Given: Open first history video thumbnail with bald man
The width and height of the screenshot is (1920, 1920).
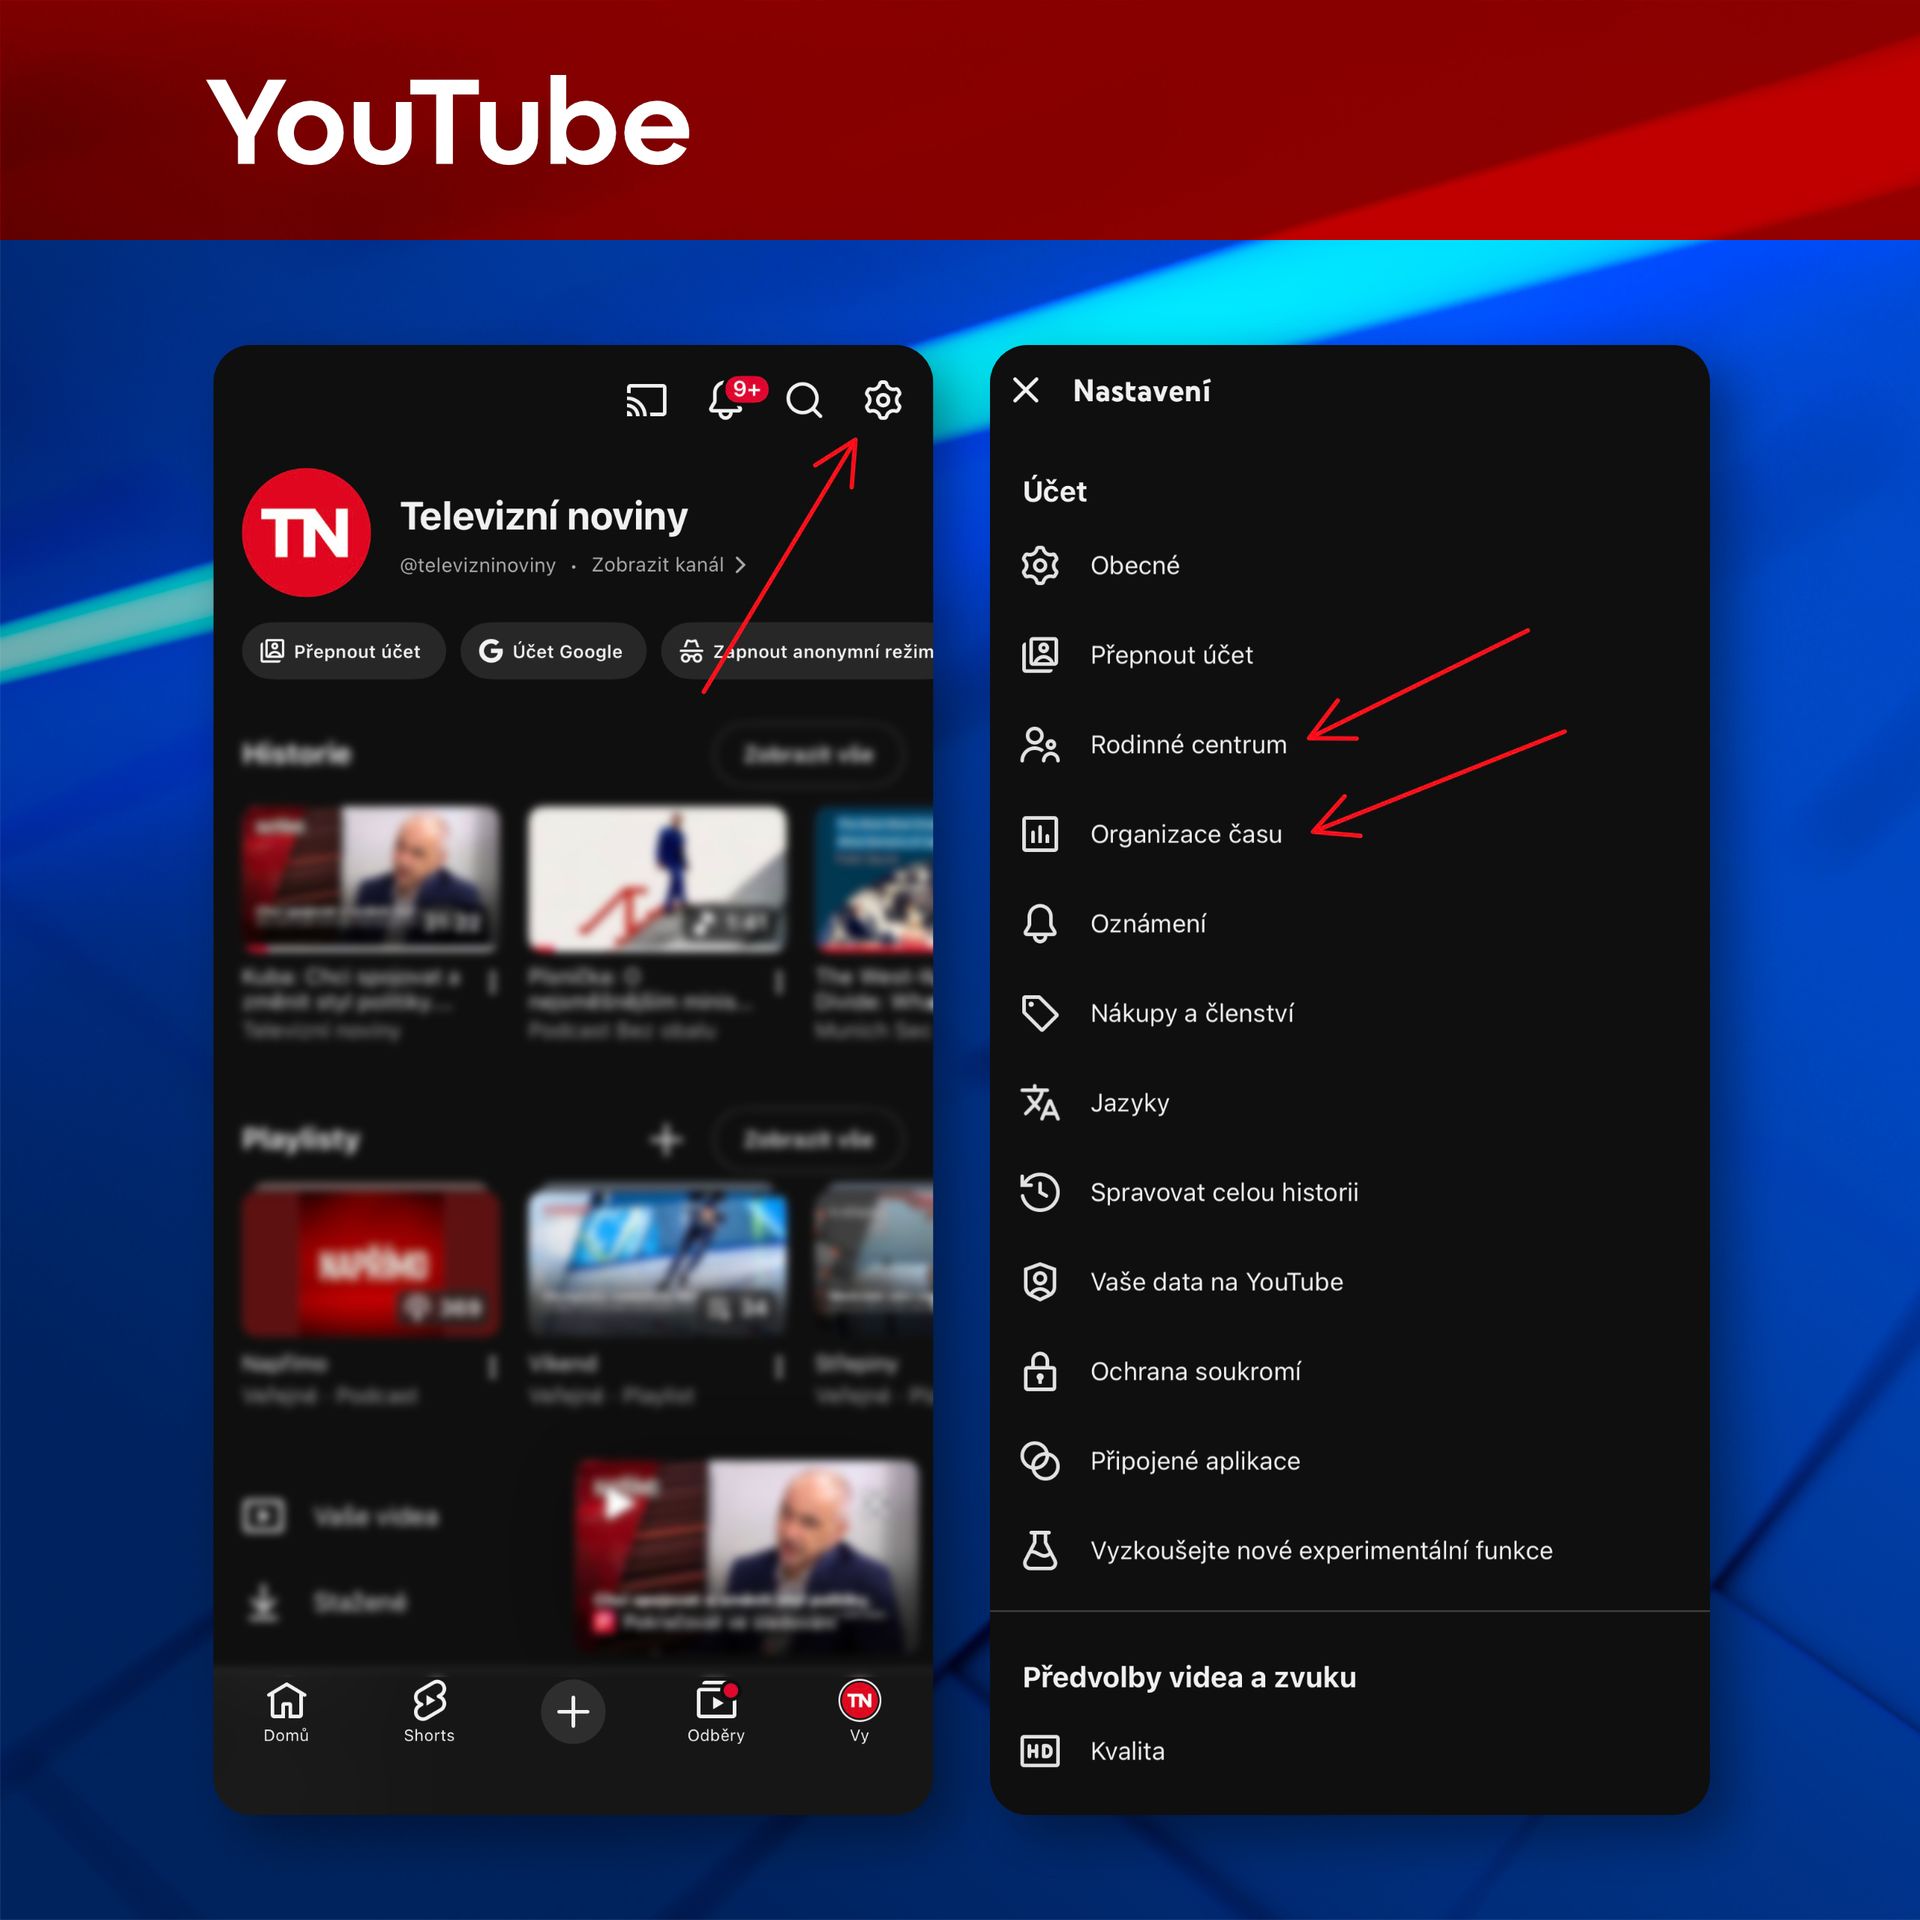Looking at the screenshot, I should coord(371,880).
